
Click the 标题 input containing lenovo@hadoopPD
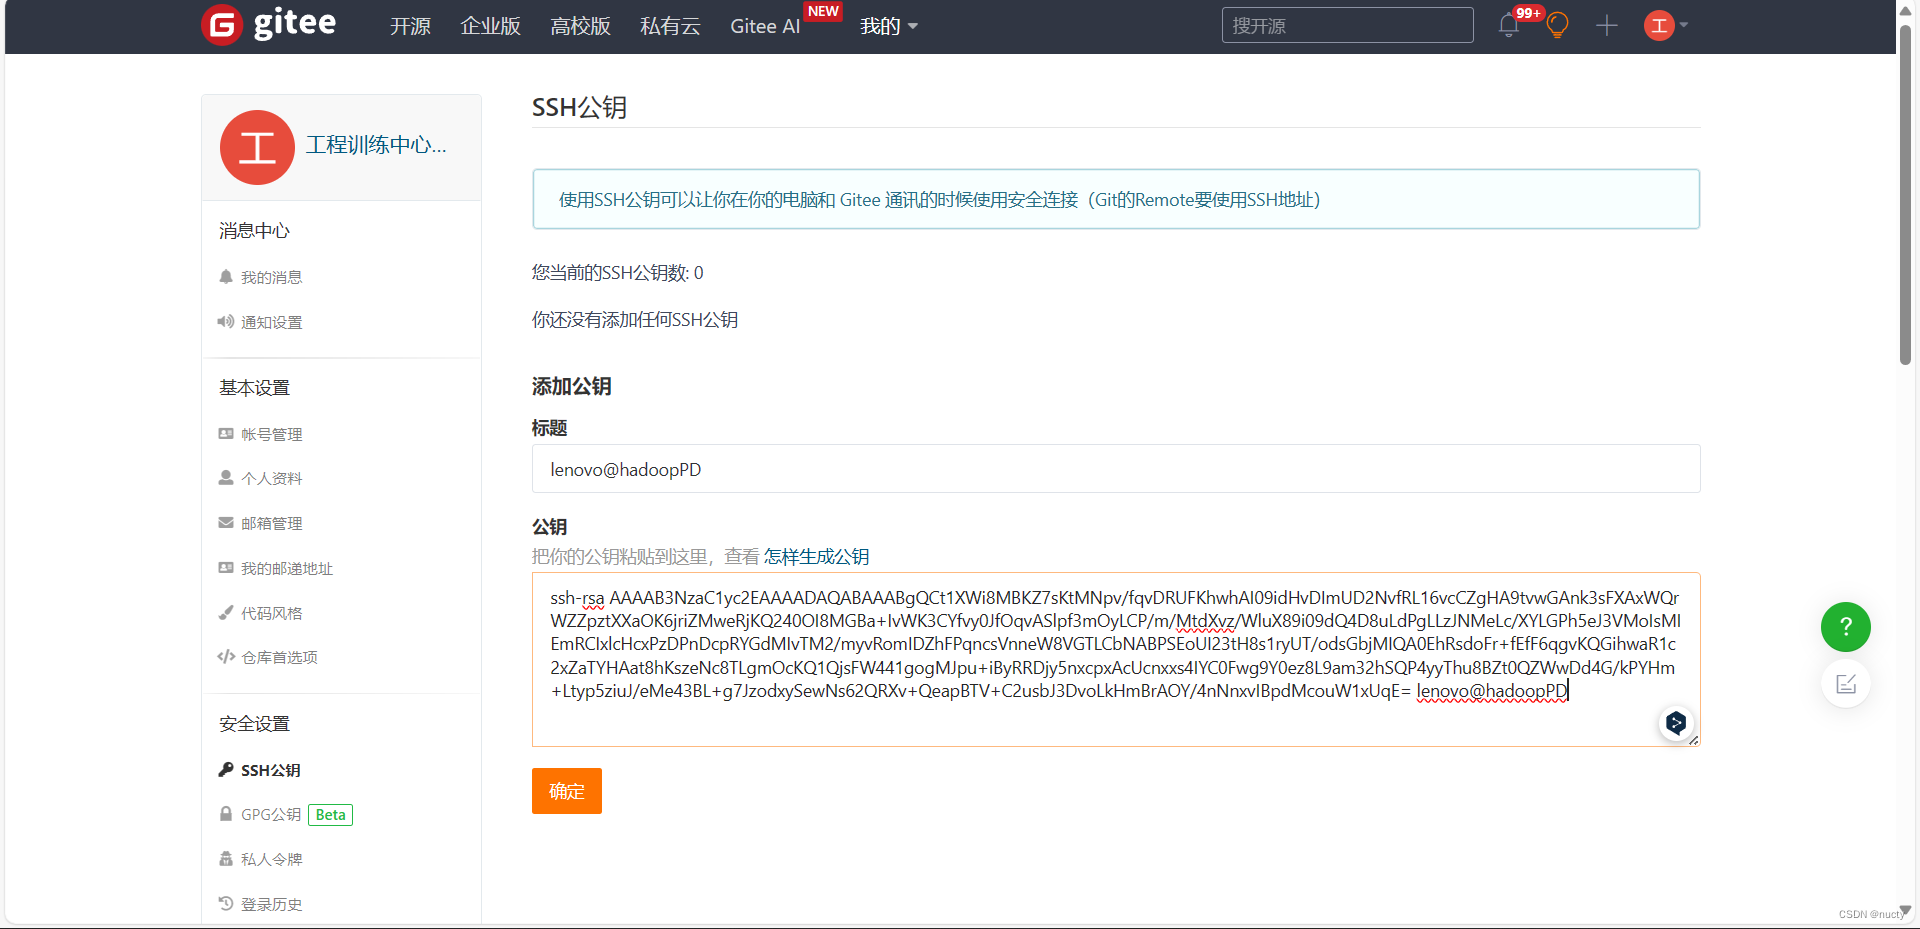(x=1116, y=469)
